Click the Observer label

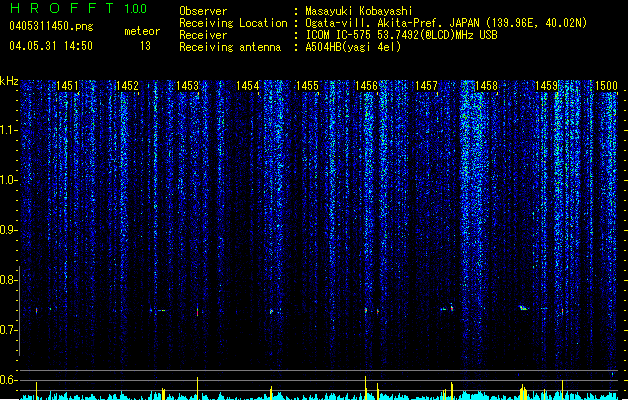[x=203, y=11]
